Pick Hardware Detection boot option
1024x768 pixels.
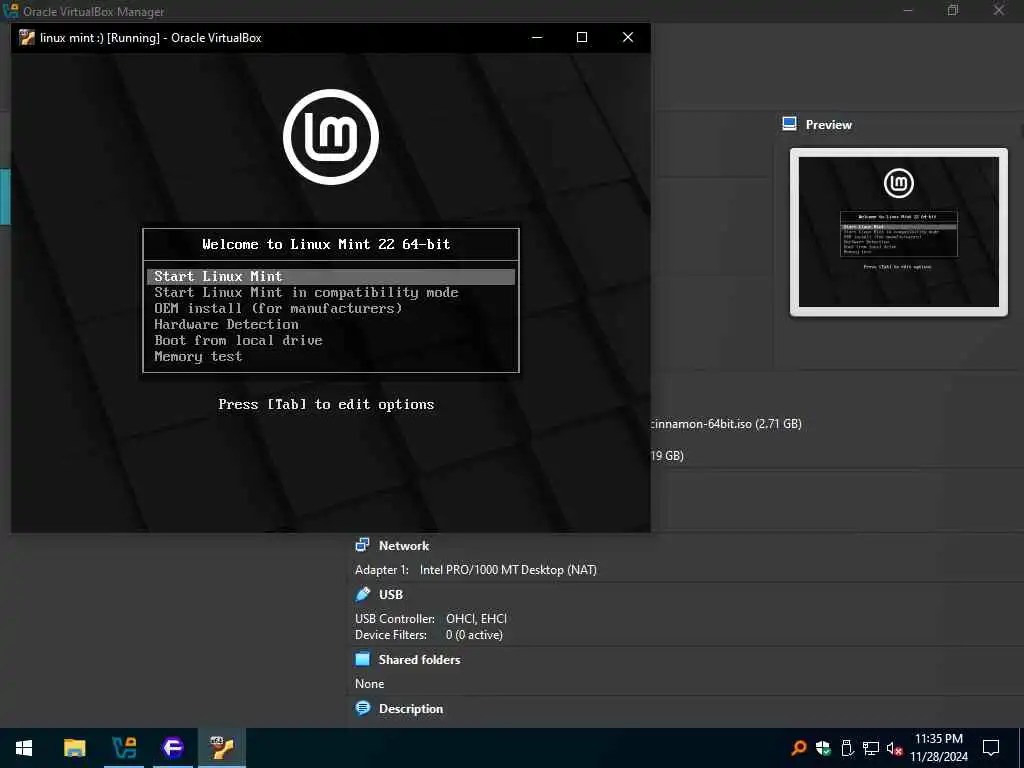coord(227,325)
